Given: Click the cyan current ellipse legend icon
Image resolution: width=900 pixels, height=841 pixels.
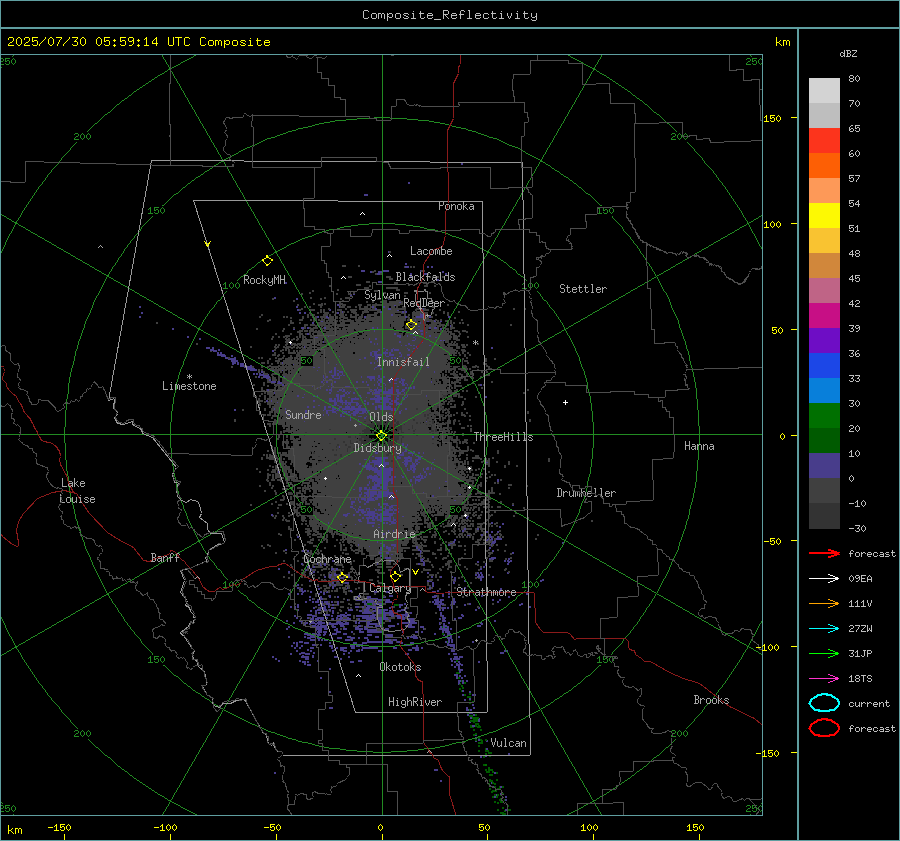Looking at the screenshot, I should point(824,703).
